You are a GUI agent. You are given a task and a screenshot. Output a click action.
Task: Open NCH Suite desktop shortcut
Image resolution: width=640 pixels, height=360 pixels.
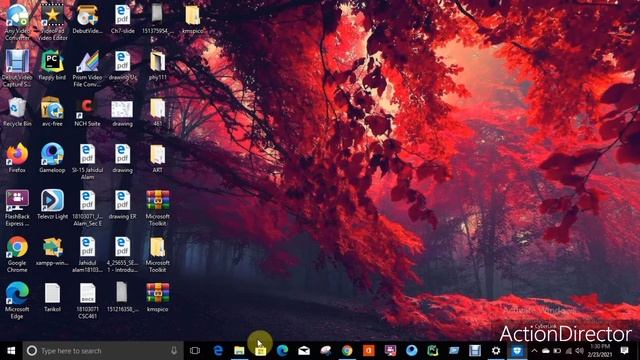tap(87, 112)
